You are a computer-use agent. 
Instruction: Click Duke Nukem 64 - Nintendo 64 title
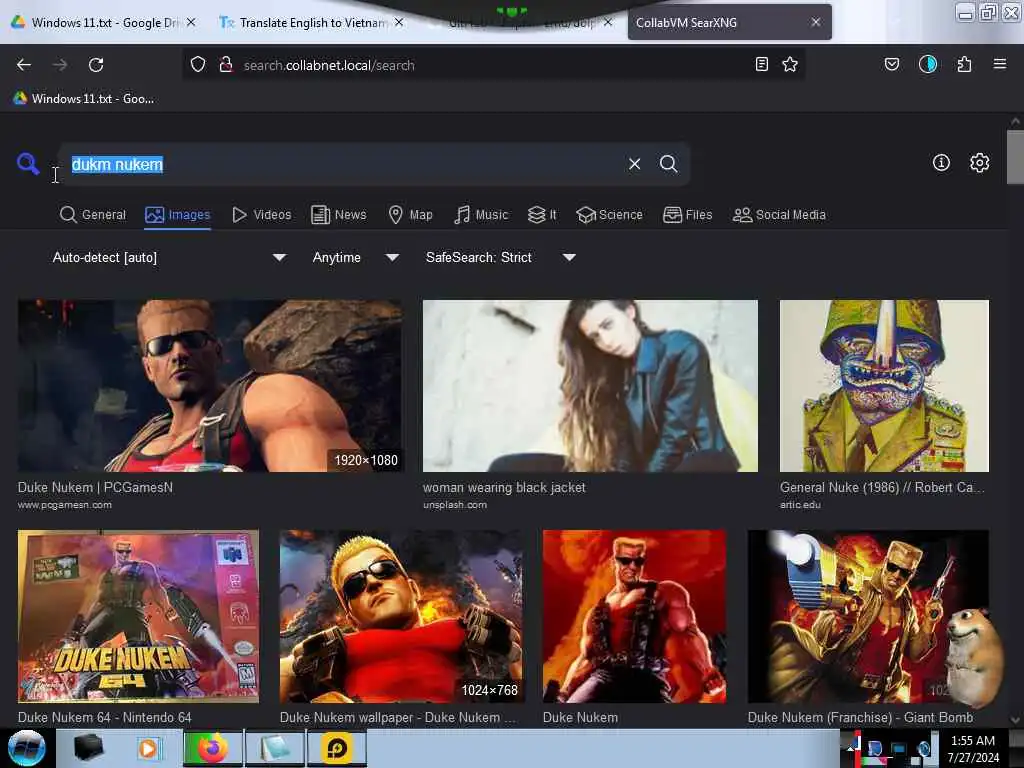[x=104, y=717]
